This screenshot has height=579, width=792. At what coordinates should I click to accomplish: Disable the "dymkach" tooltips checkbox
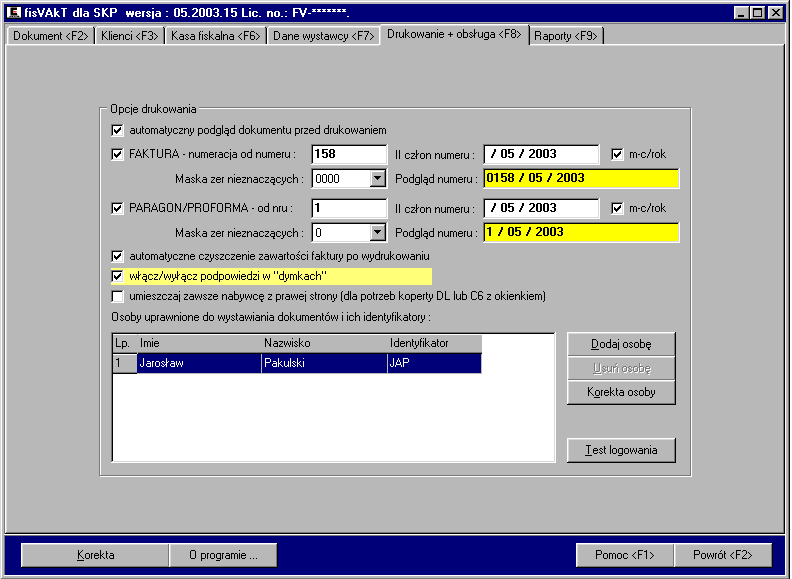pyautogui.click(x=118, y=276)
